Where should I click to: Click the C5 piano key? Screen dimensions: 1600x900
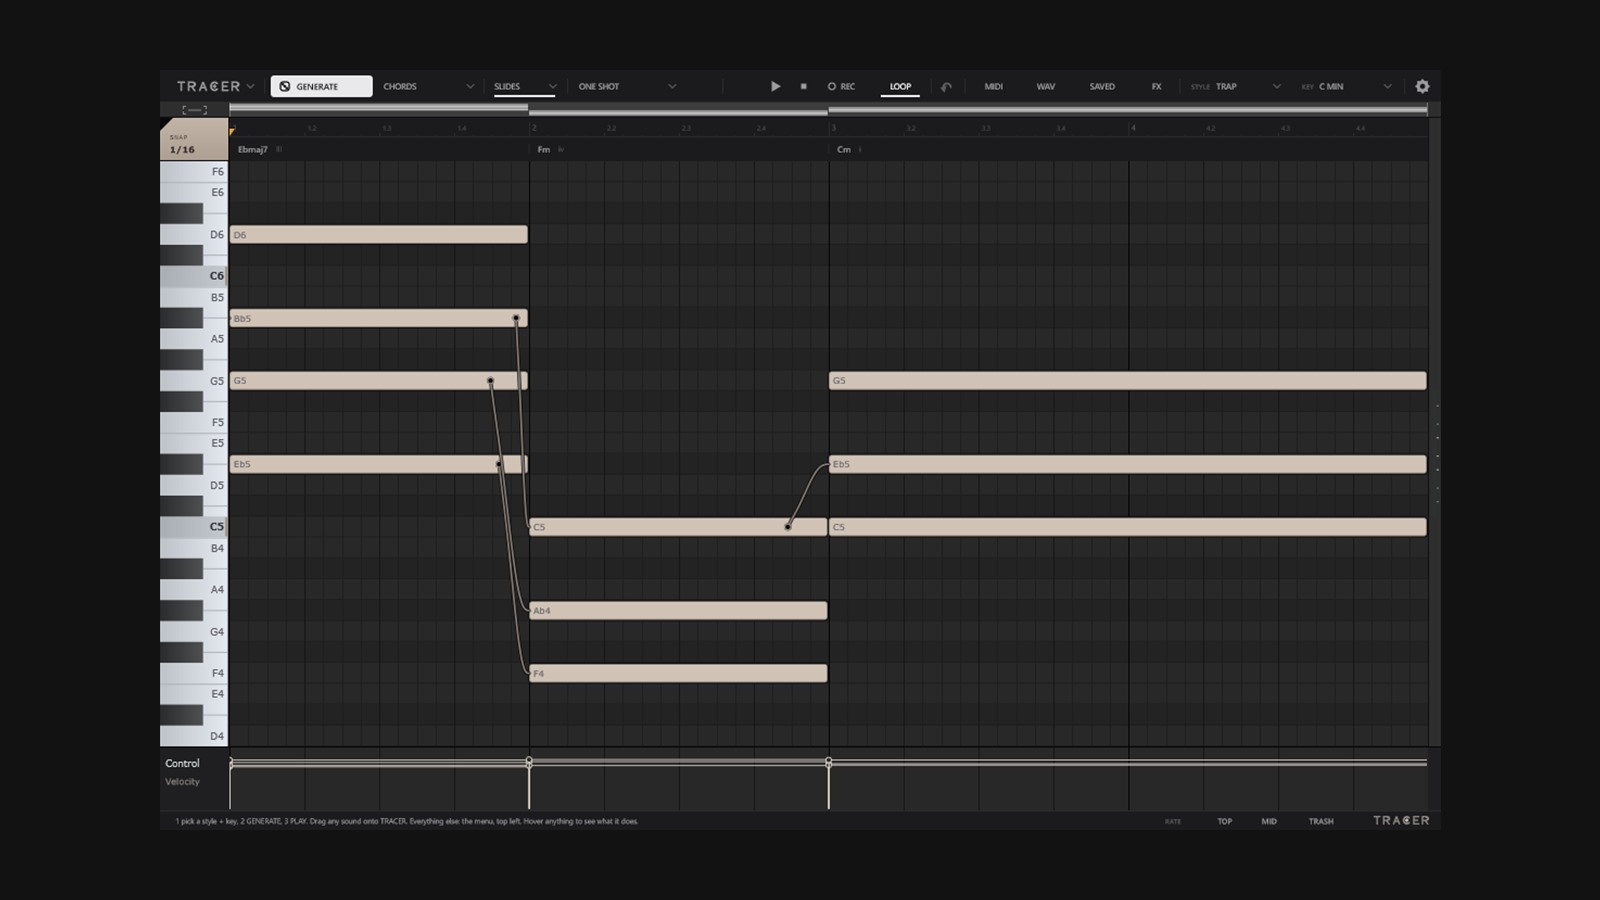(x=194, y=527)
